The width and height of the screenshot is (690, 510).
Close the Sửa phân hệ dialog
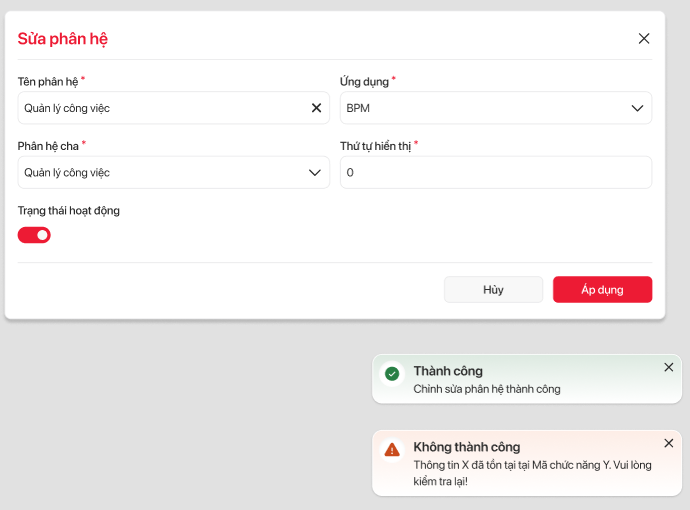coord(644,39)
